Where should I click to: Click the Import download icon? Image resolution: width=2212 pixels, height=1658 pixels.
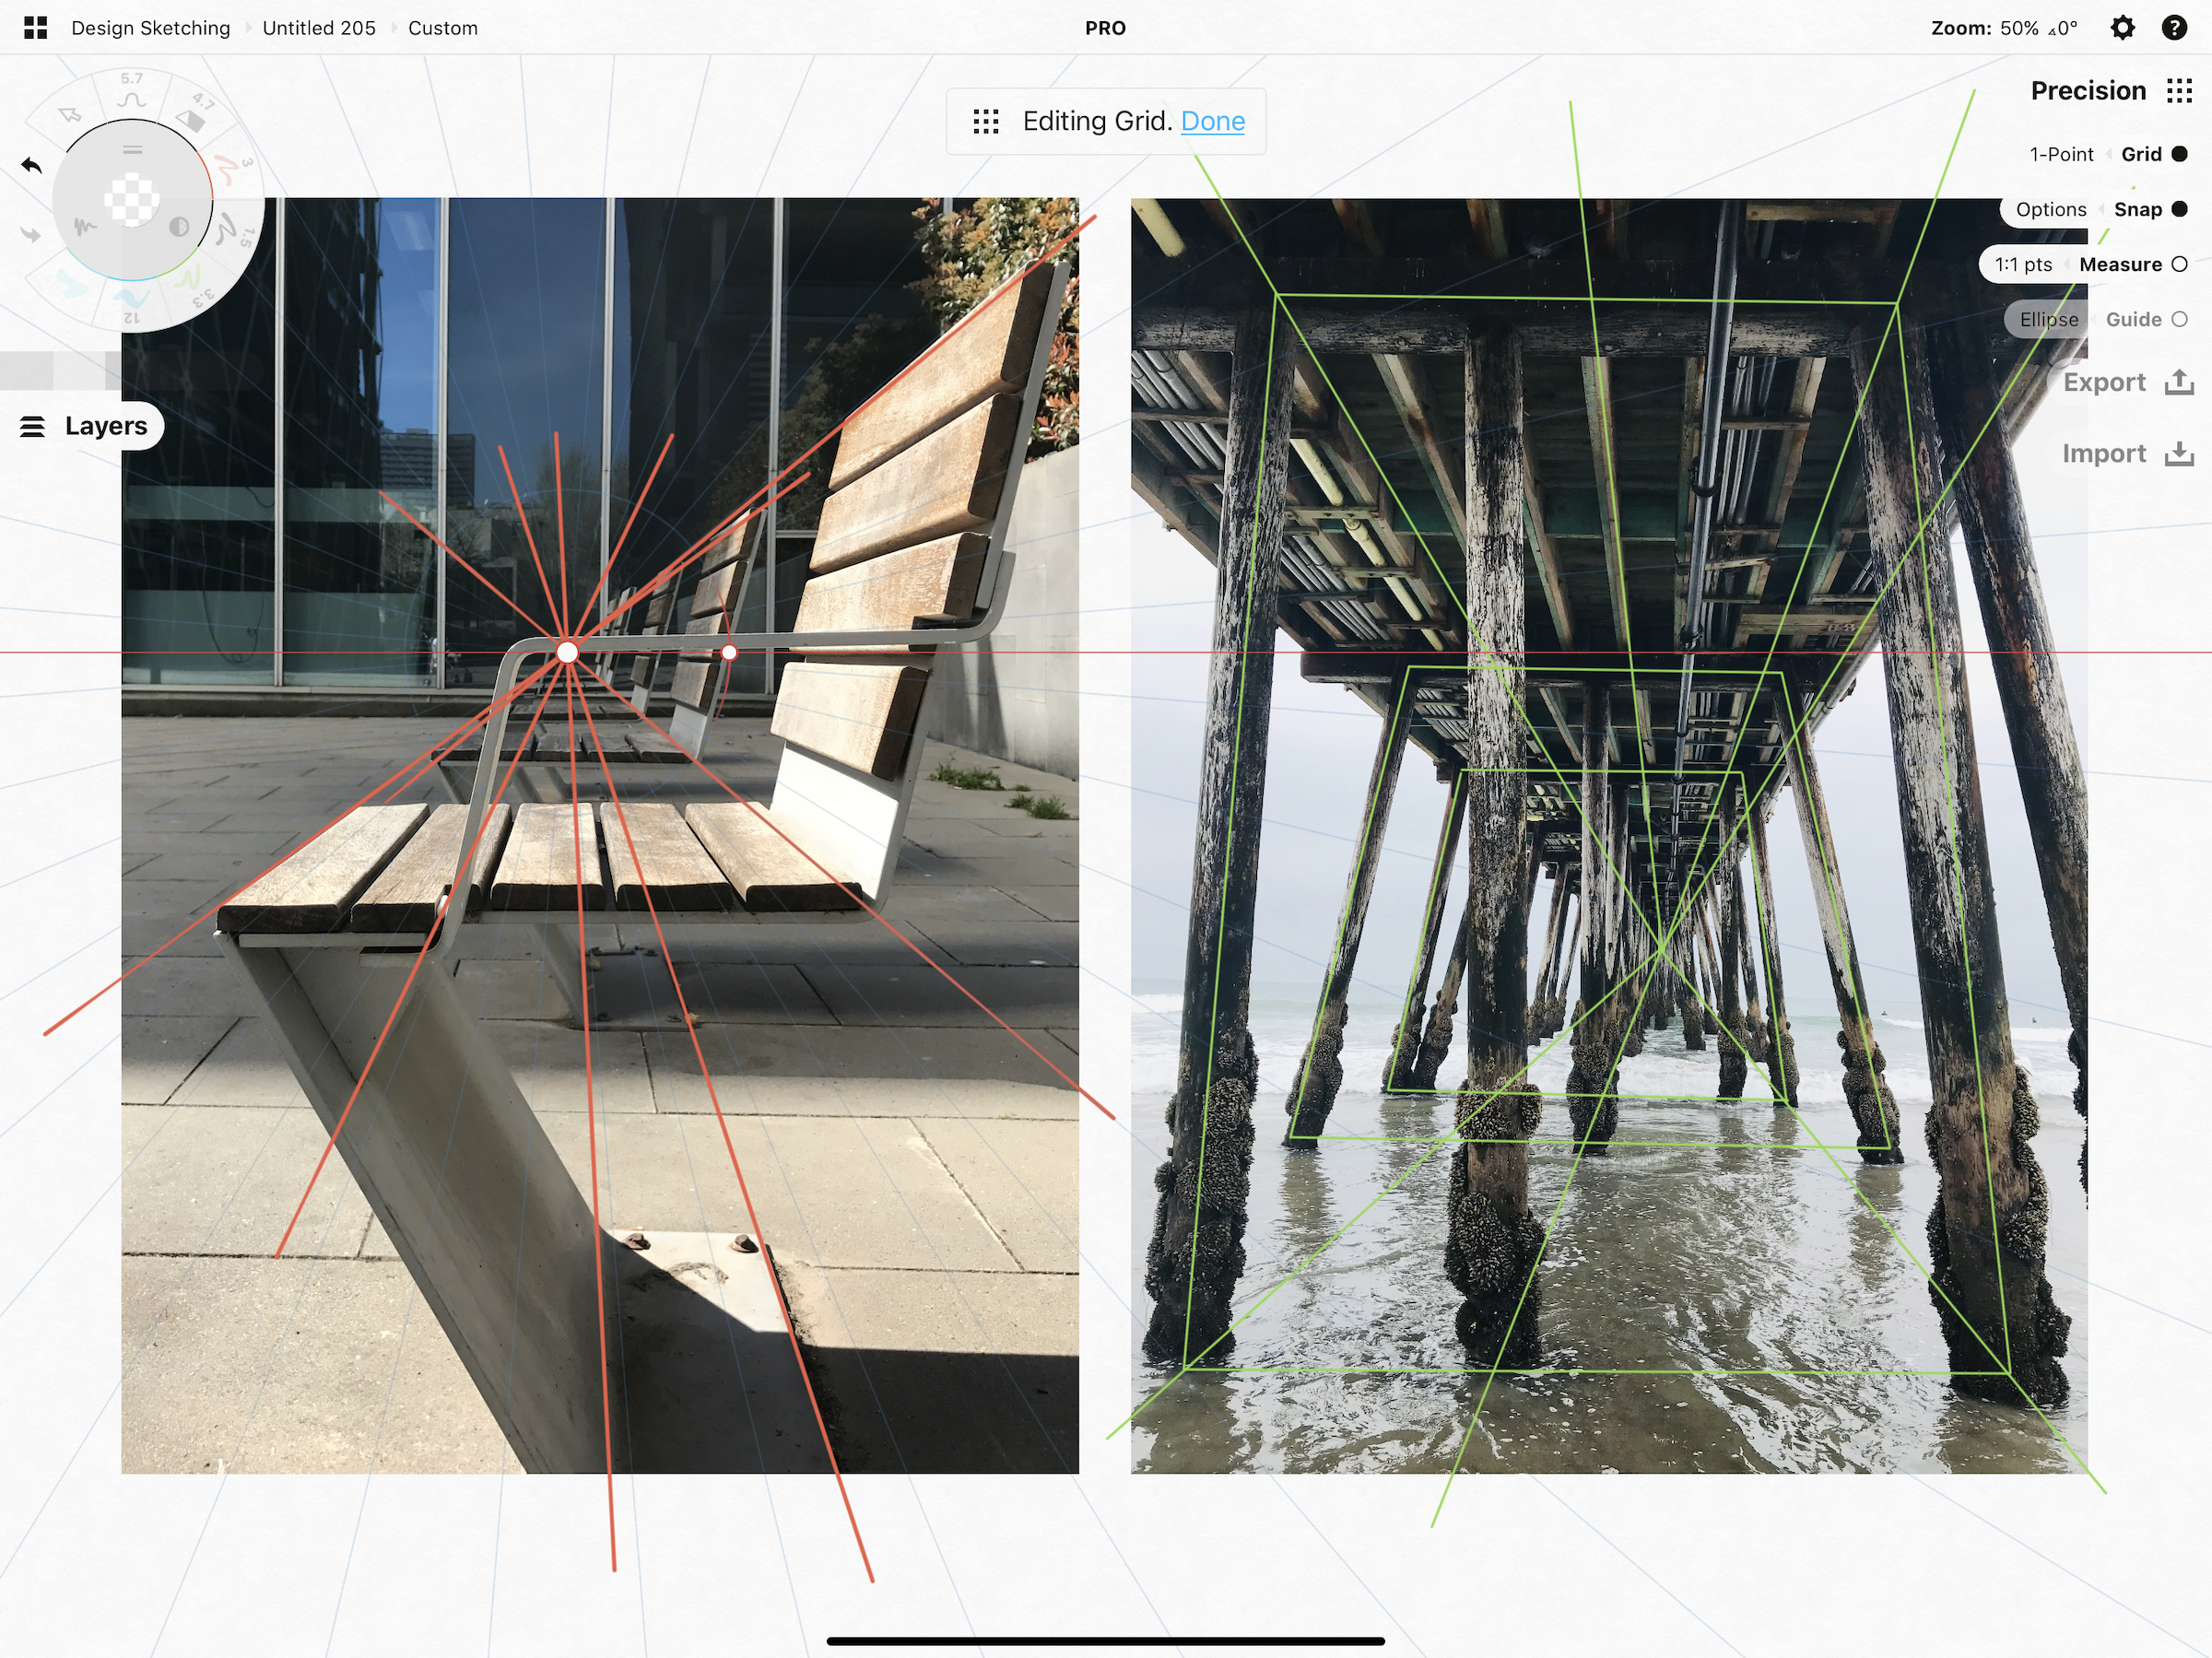(x=2179, y=453)
